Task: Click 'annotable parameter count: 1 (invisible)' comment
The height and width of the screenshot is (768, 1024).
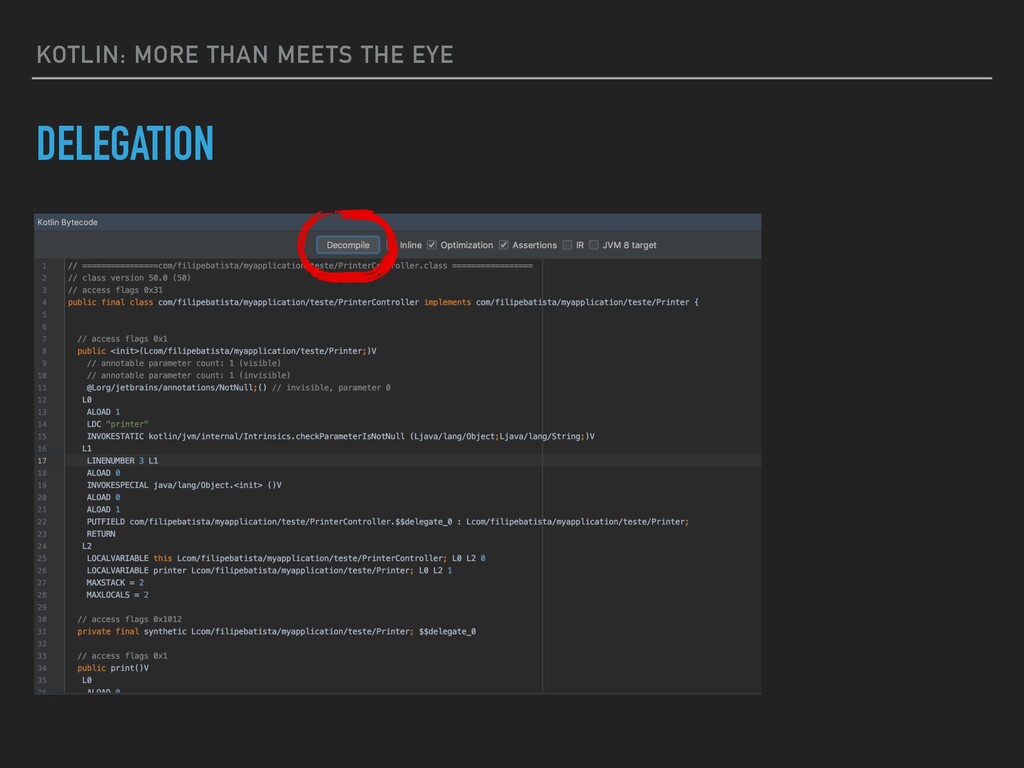Action: point(188,376)
